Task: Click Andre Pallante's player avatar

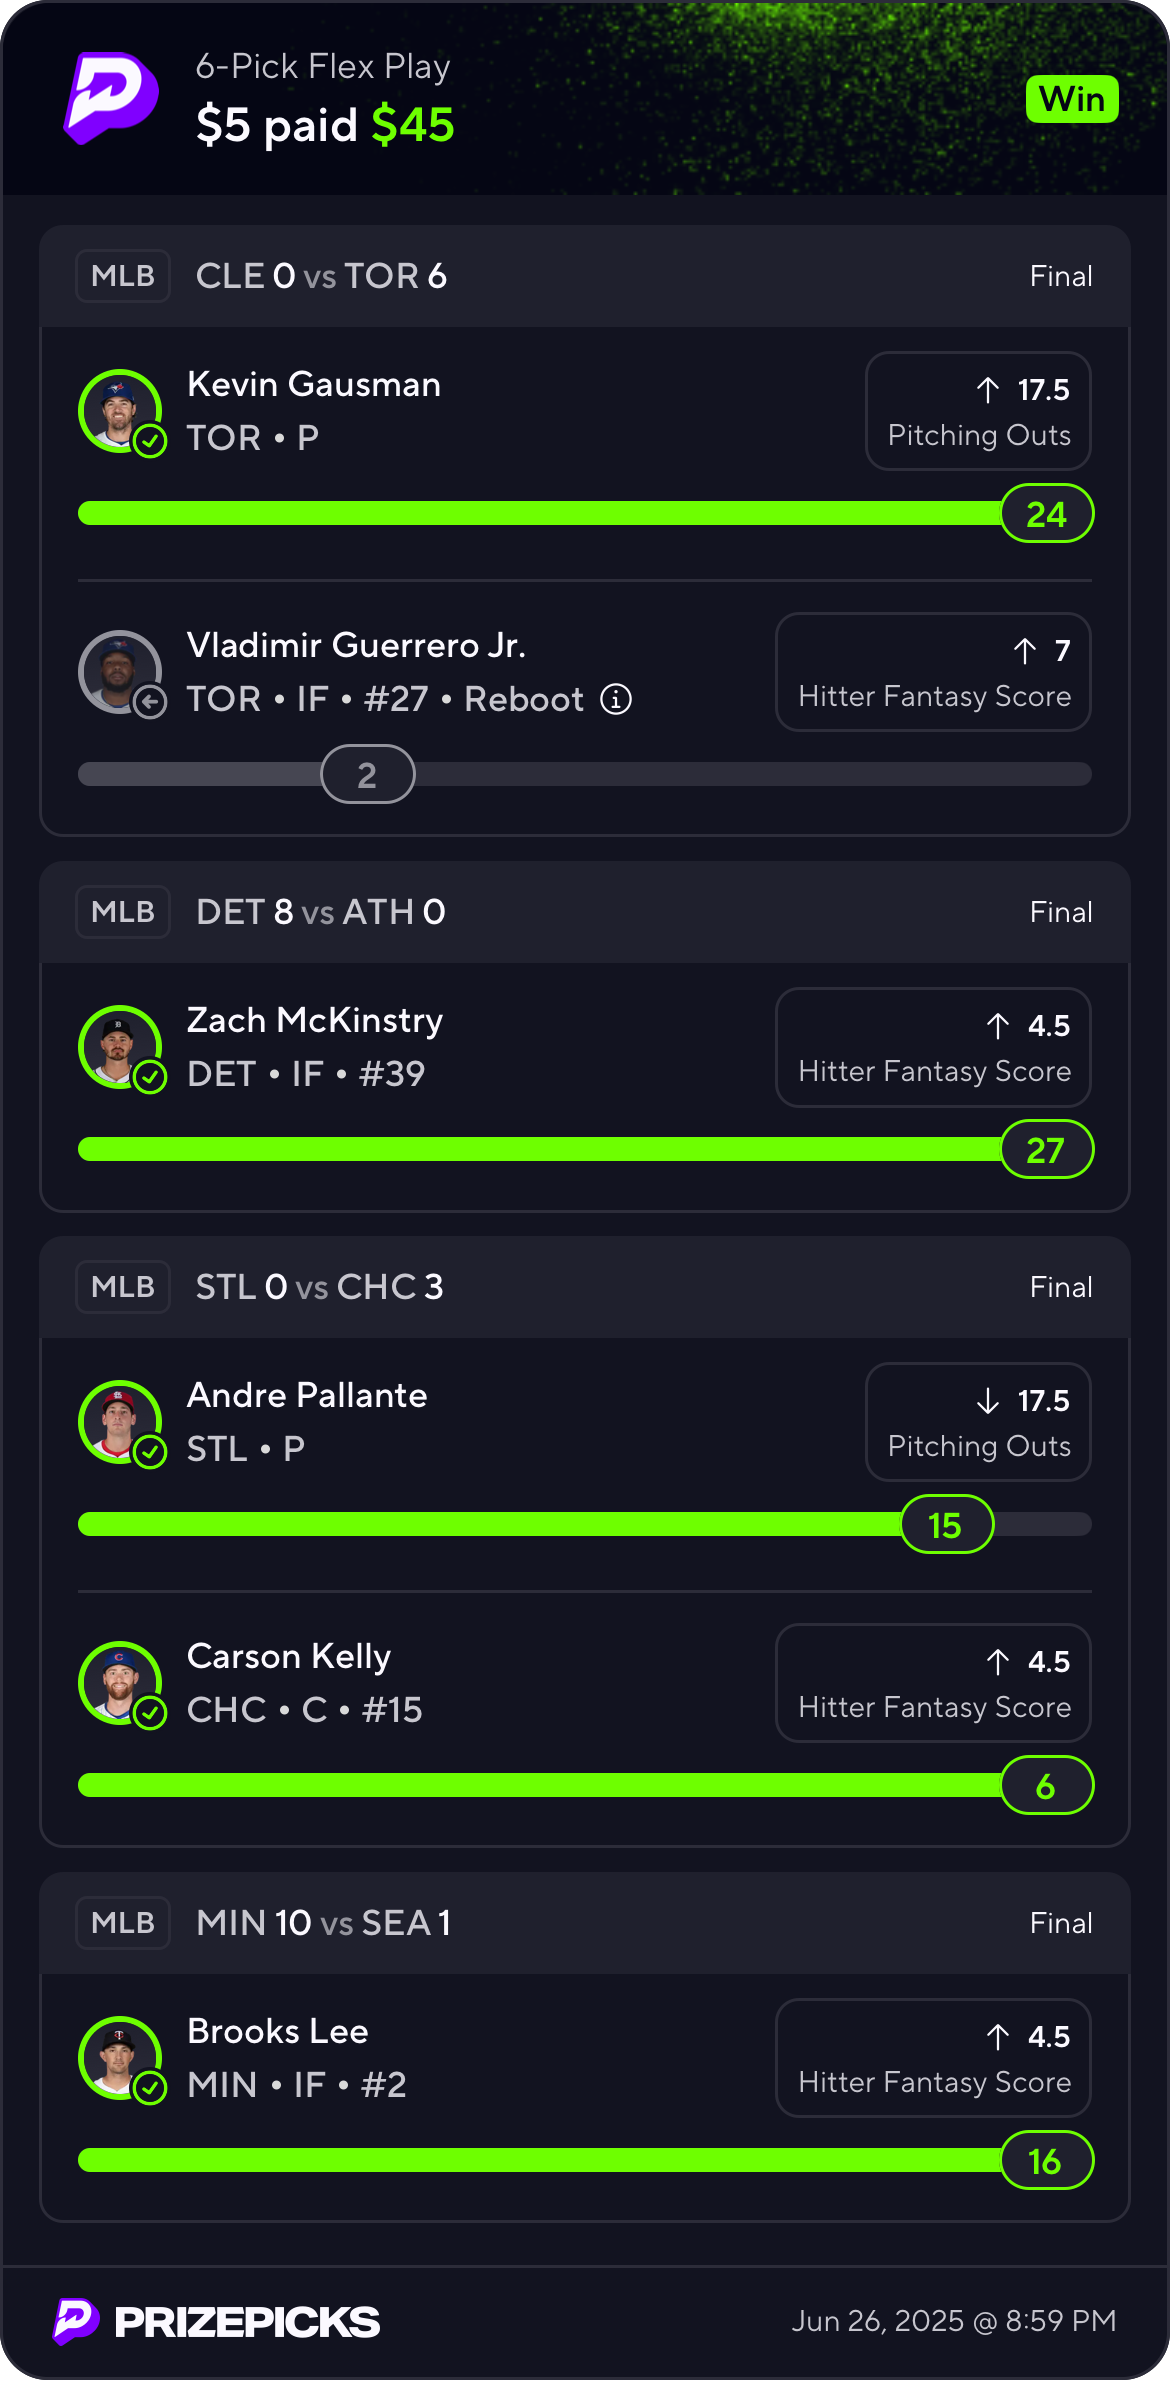Action: 120,1422
